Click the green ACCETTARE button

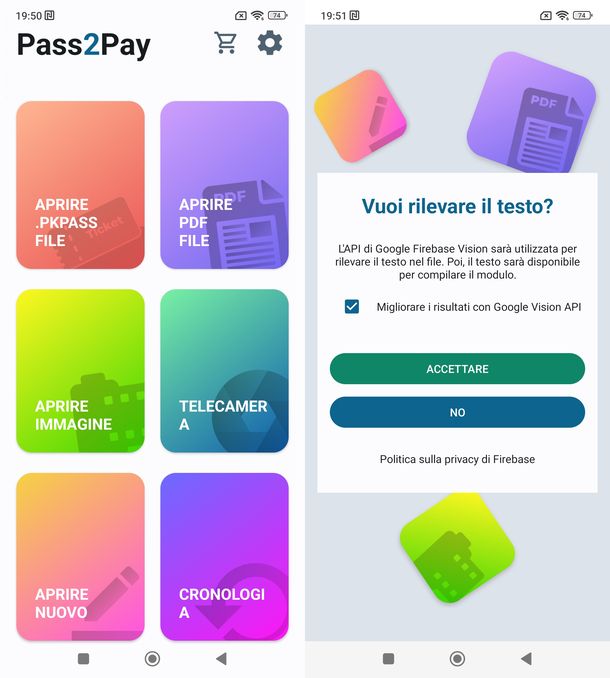coord(457,369)
